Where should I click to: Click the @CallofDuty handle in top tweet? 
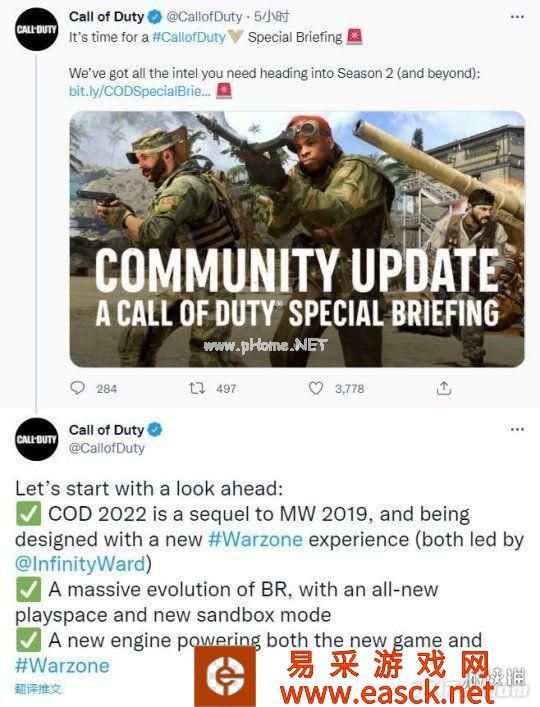pyautogui.click(x=204, y=17)
